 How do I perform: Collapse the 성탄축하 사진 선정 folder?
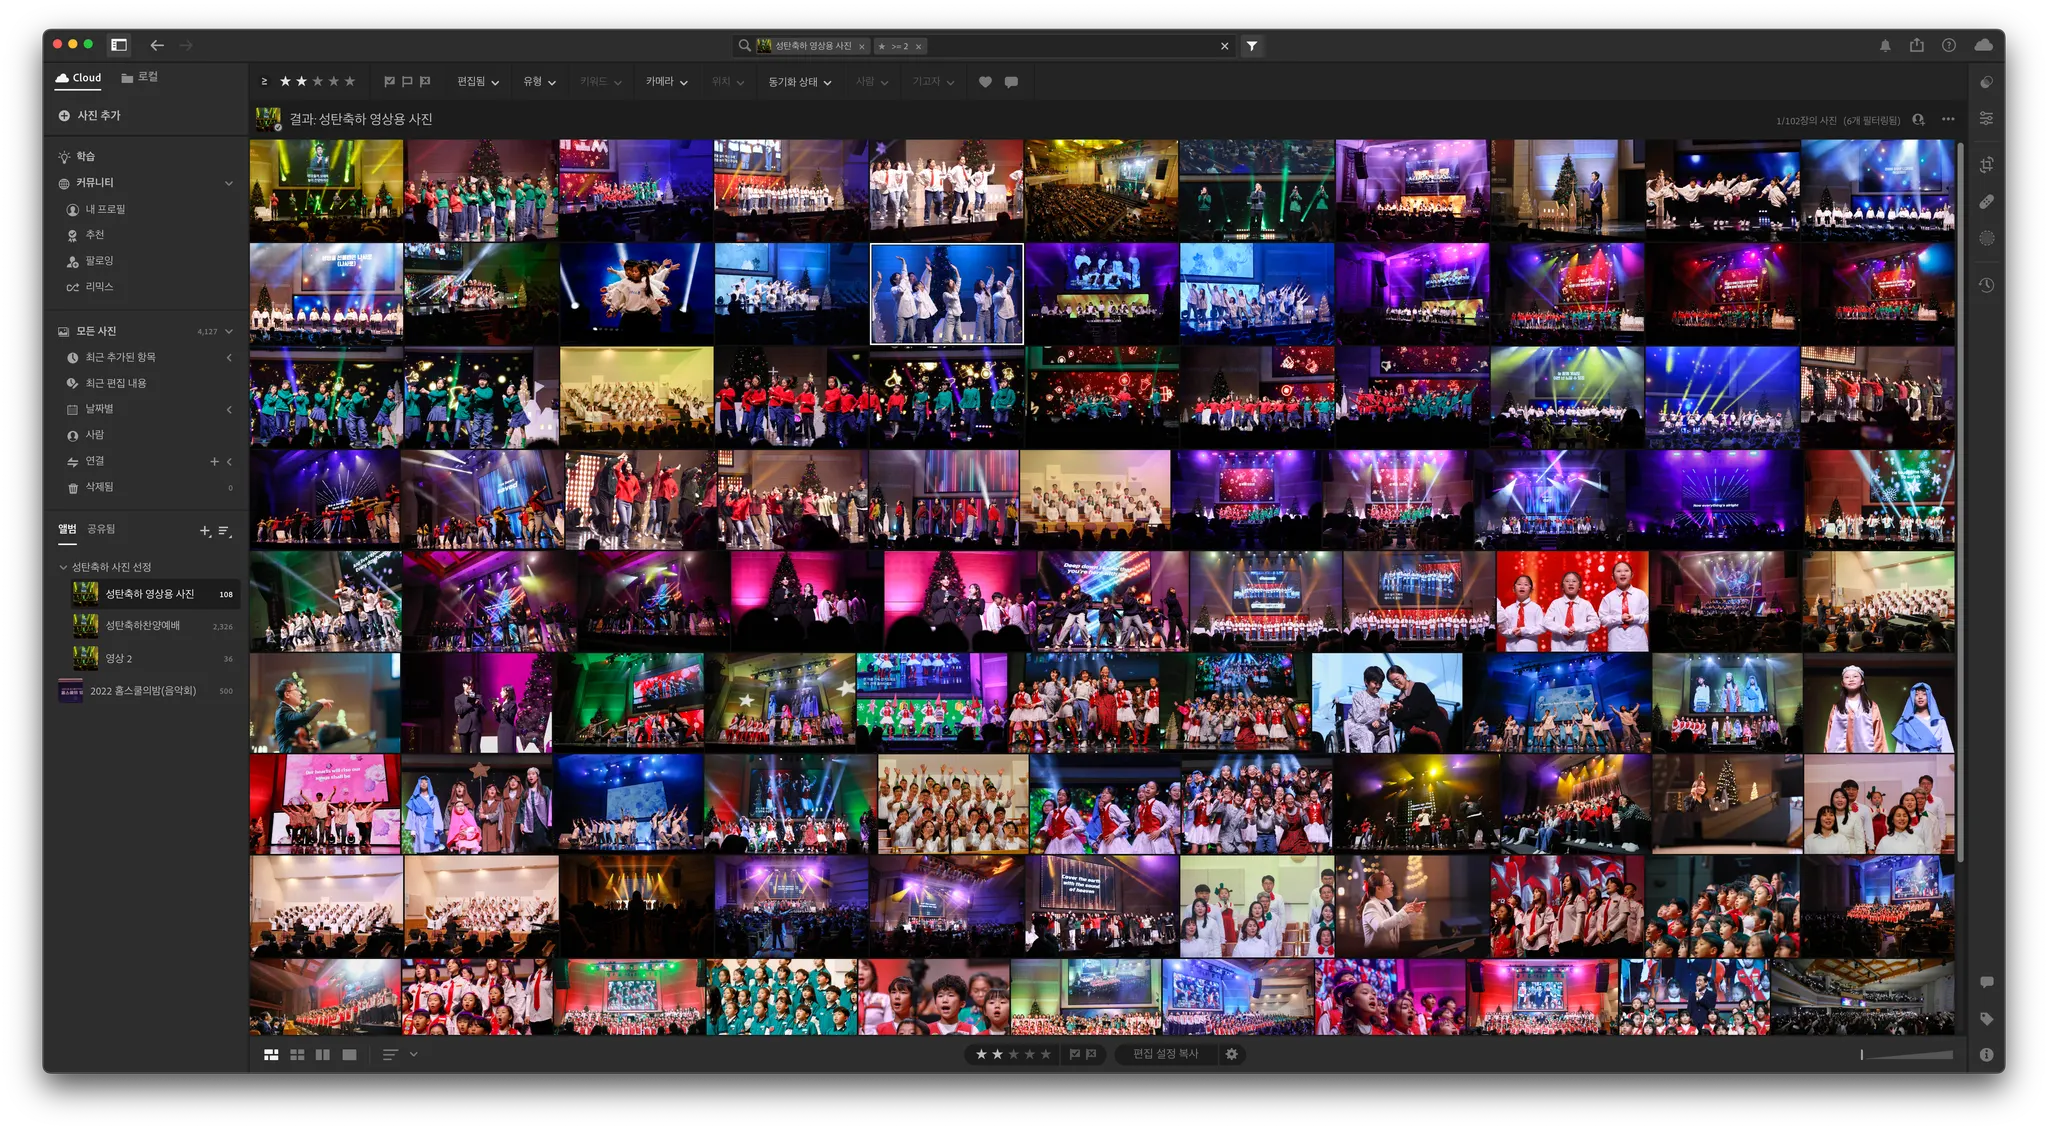[63, 567]
